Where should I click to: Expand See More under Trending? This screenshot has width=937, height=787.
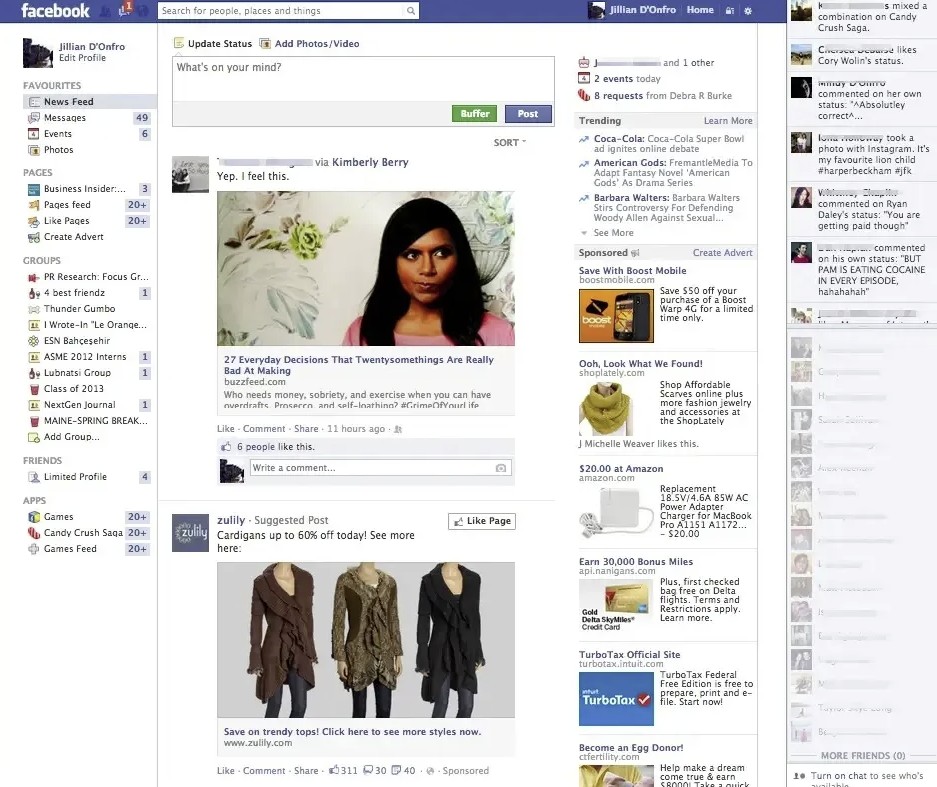coord(613,233)
